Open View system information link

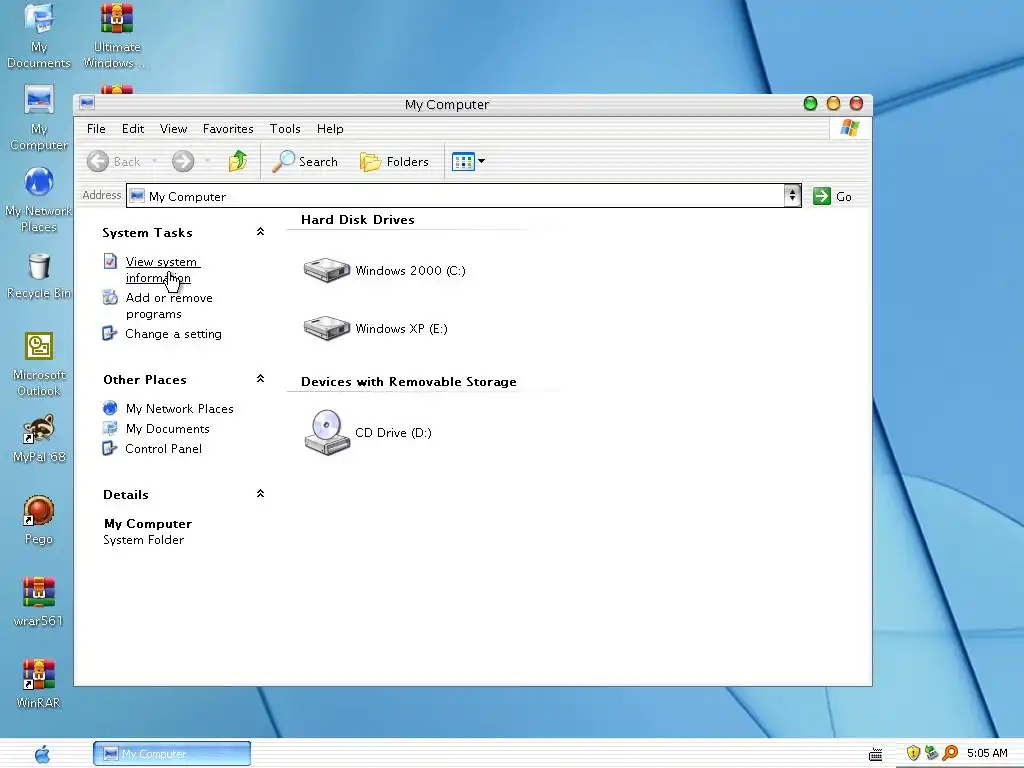pyautogui.click(x=162, y=270)
